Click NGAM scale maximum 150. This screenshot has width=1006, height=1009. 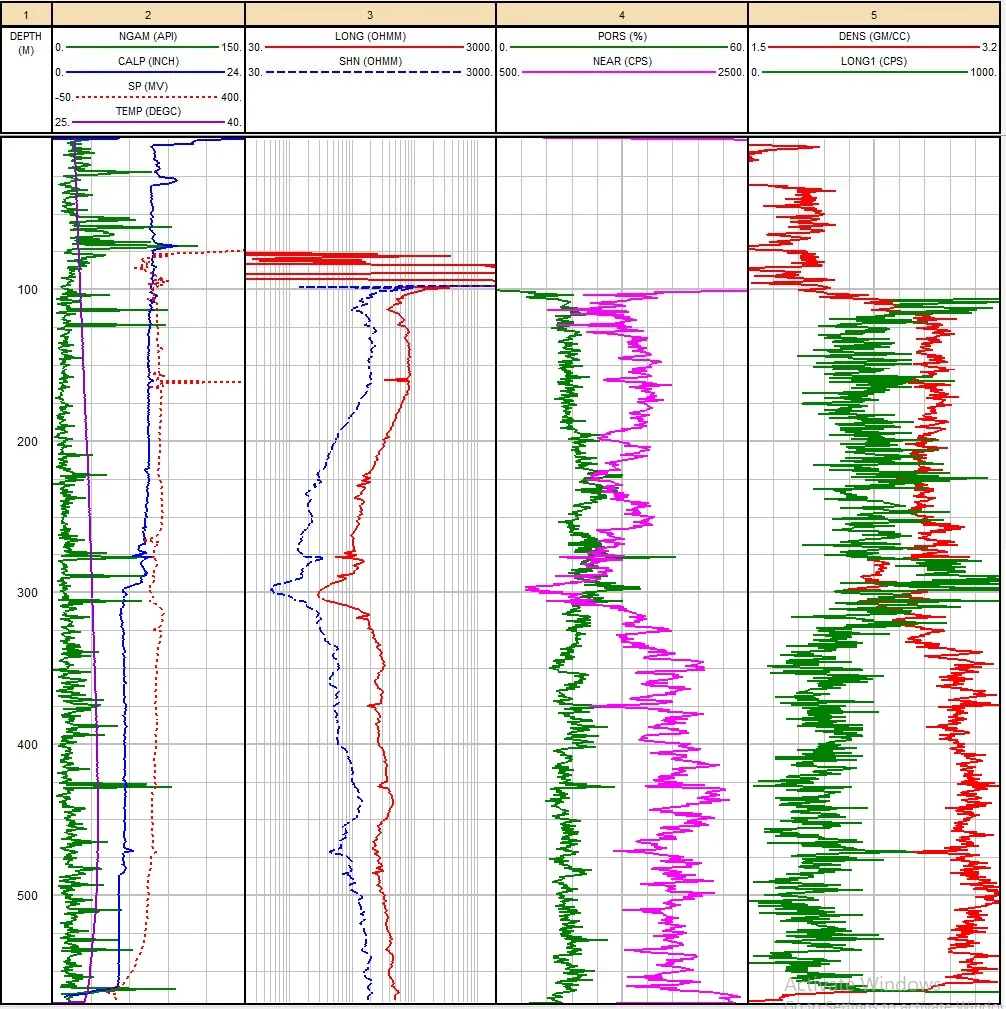[231, 47]
